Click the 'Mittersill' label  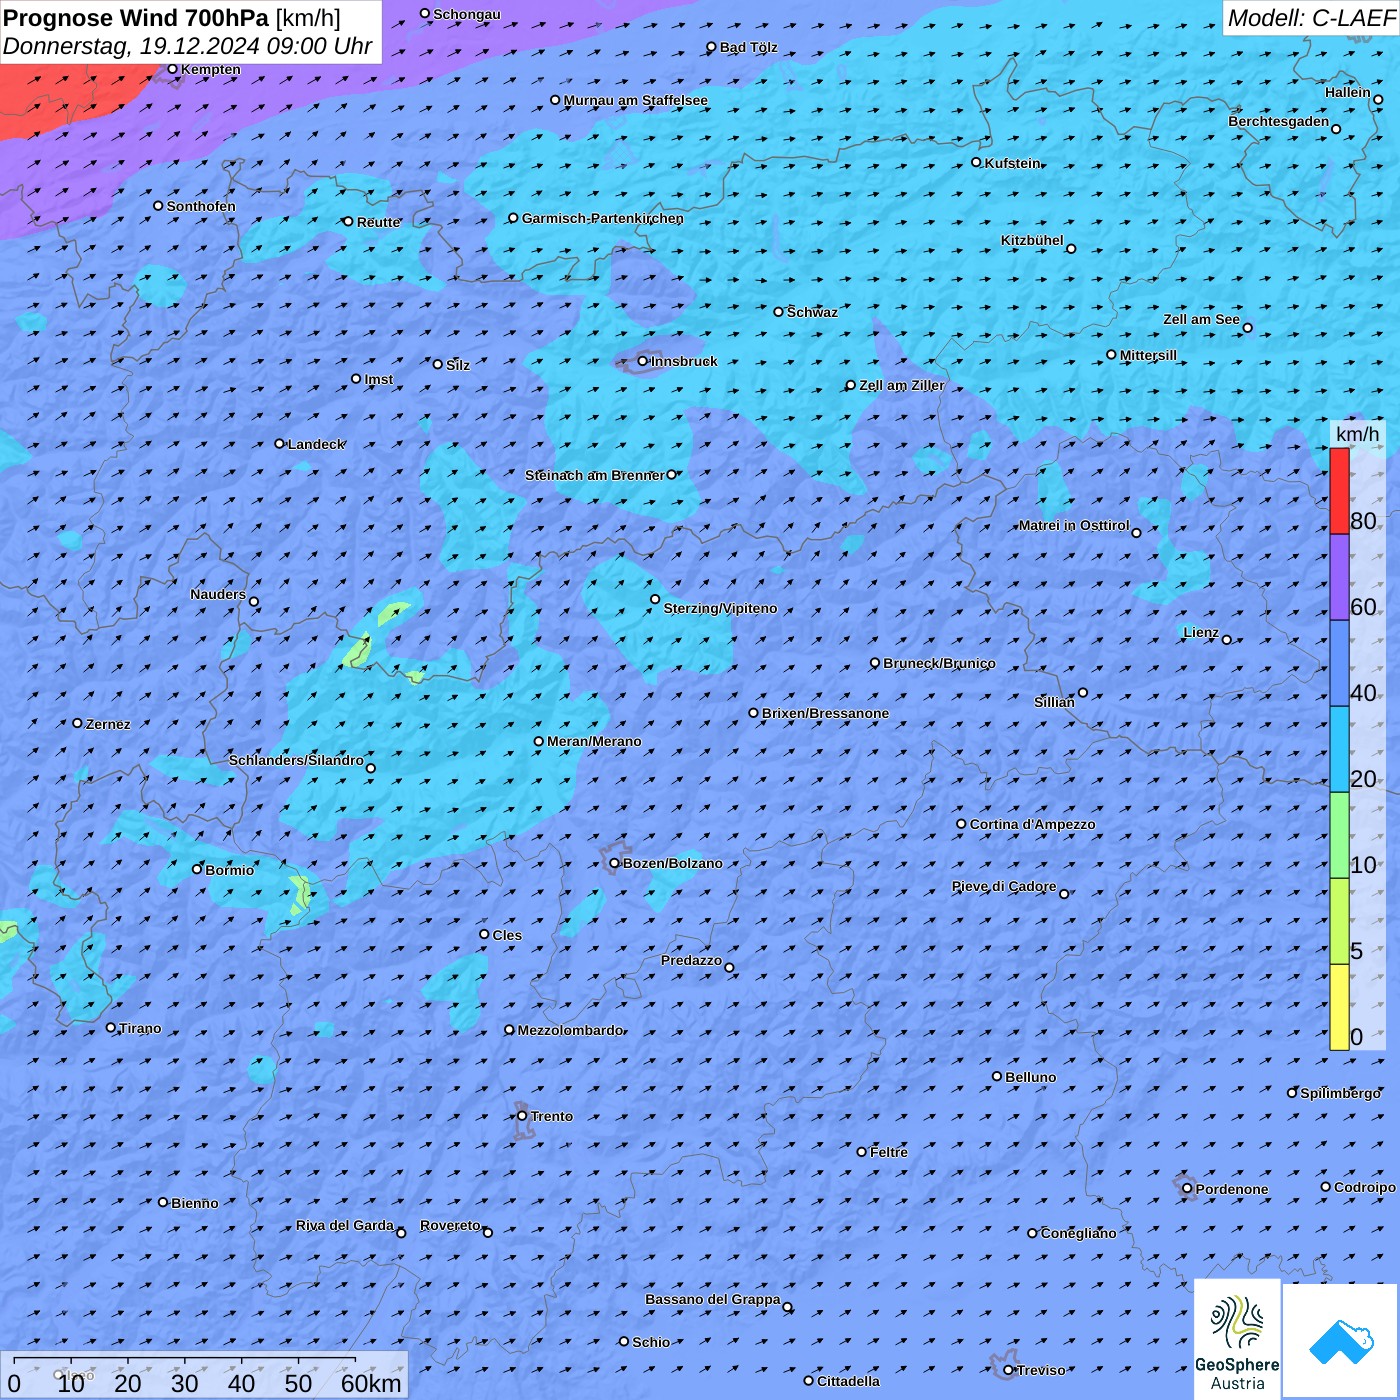coord(1149,355)
